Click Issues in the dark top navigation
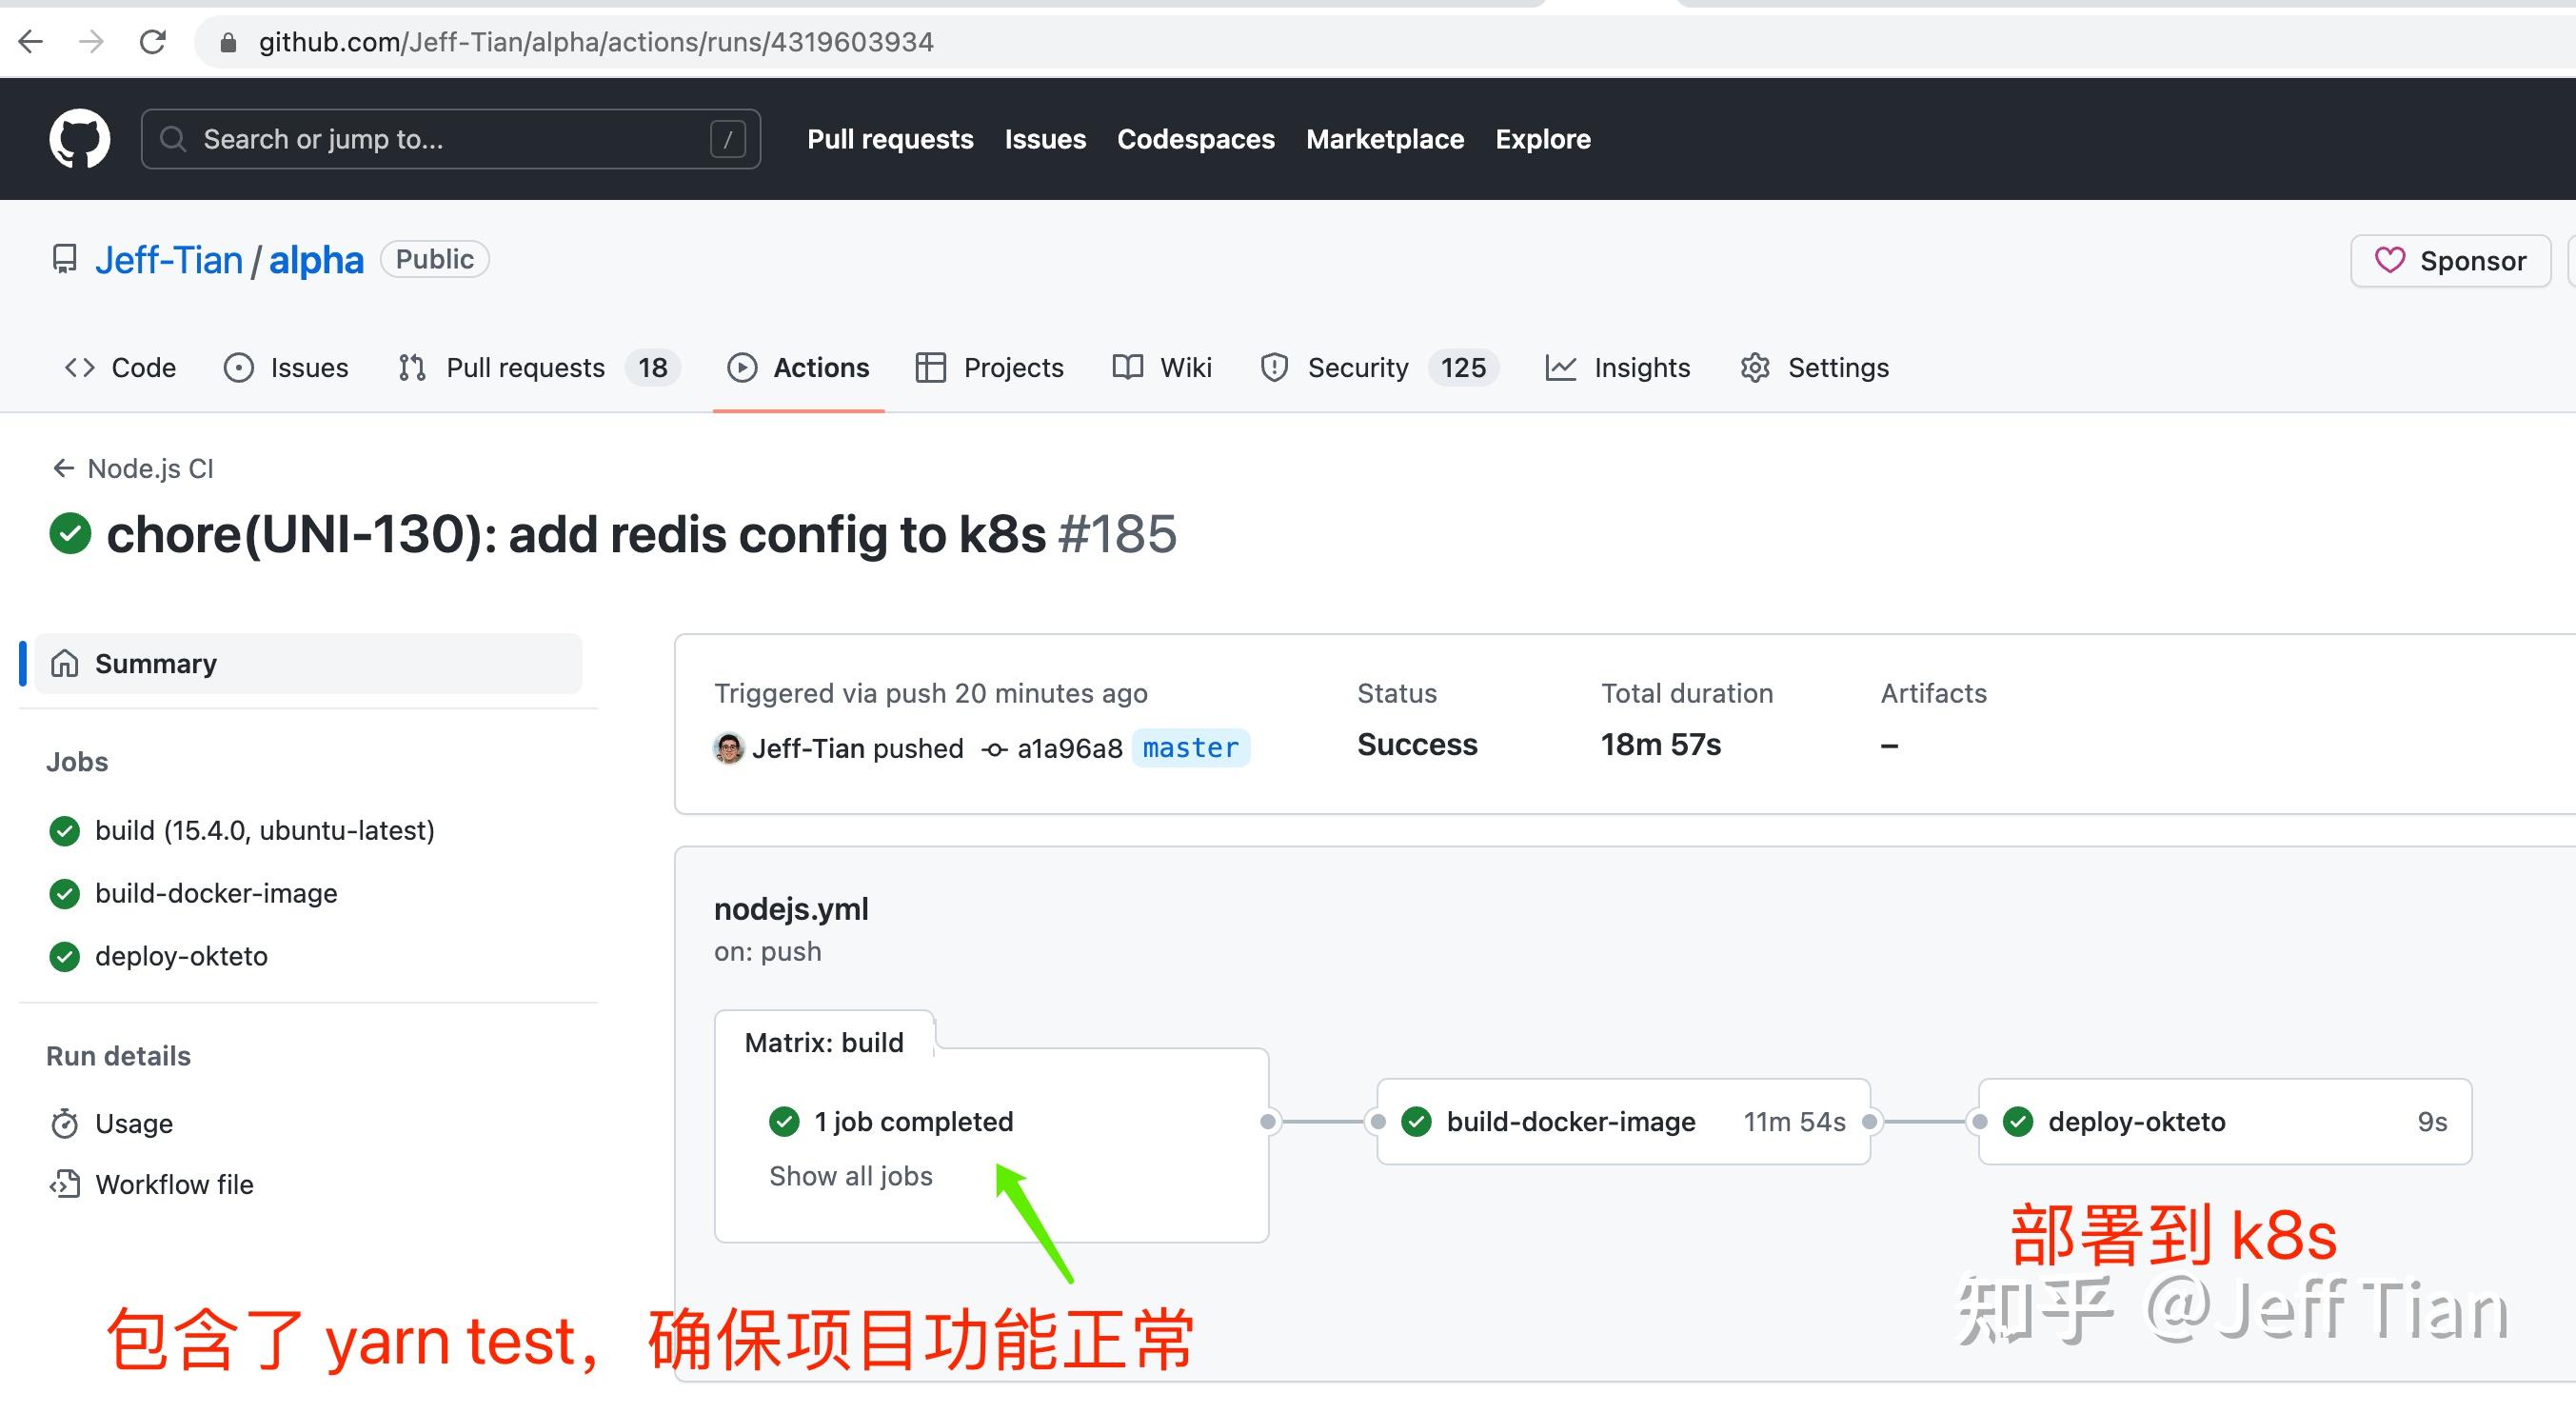Viewport: 2576px width, 1413px height. click(x=1045, y=139)
